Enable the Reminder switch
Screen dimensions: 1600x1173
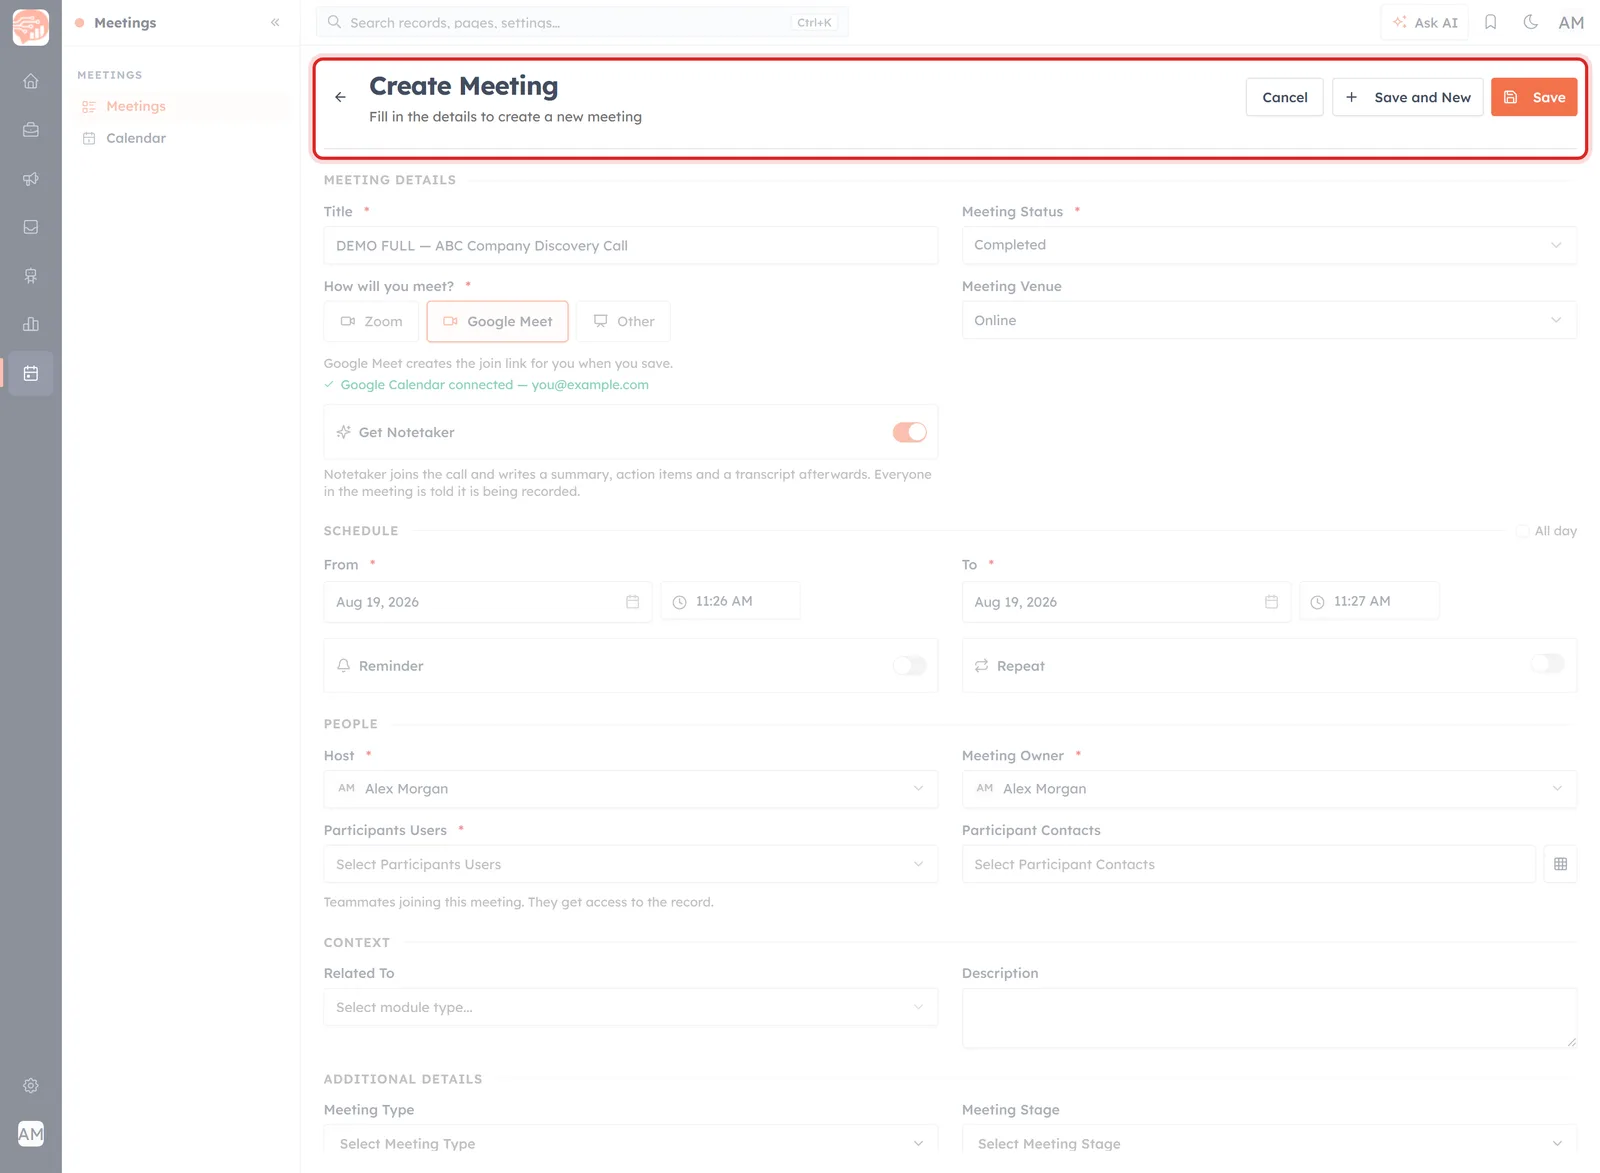(909, 666)
